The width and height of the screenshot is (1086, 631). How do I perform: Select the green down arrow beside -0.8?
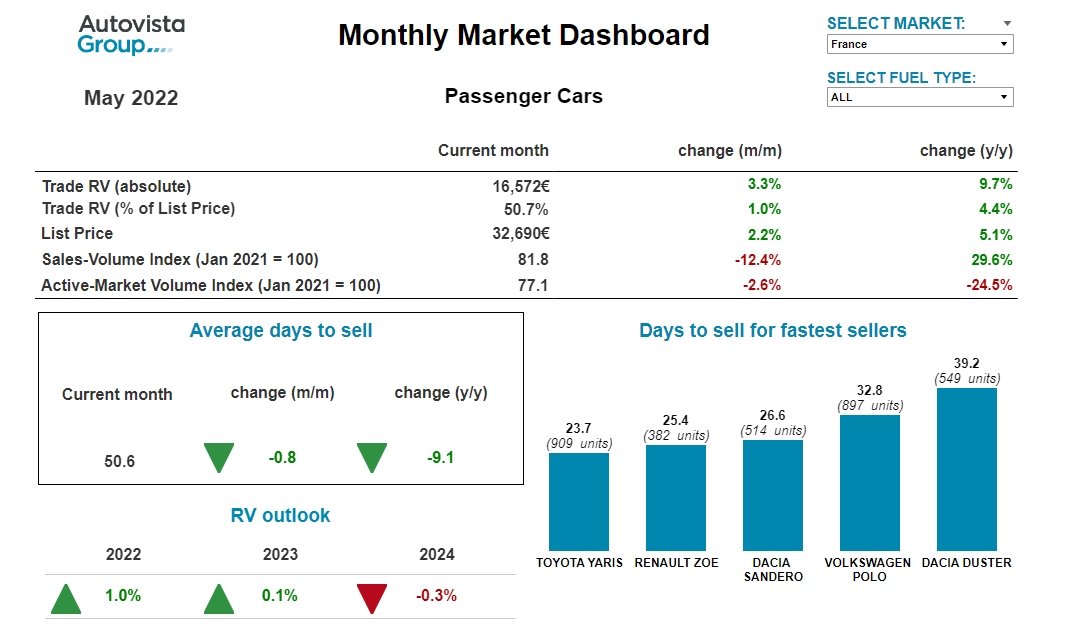click(x=218, y=457)
